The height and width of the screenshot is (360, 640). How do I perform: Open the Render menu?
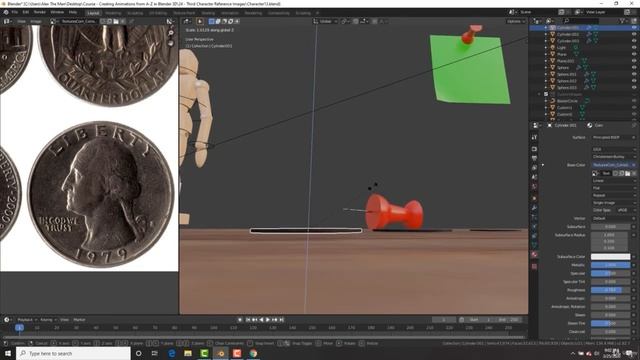pos(40,12)
